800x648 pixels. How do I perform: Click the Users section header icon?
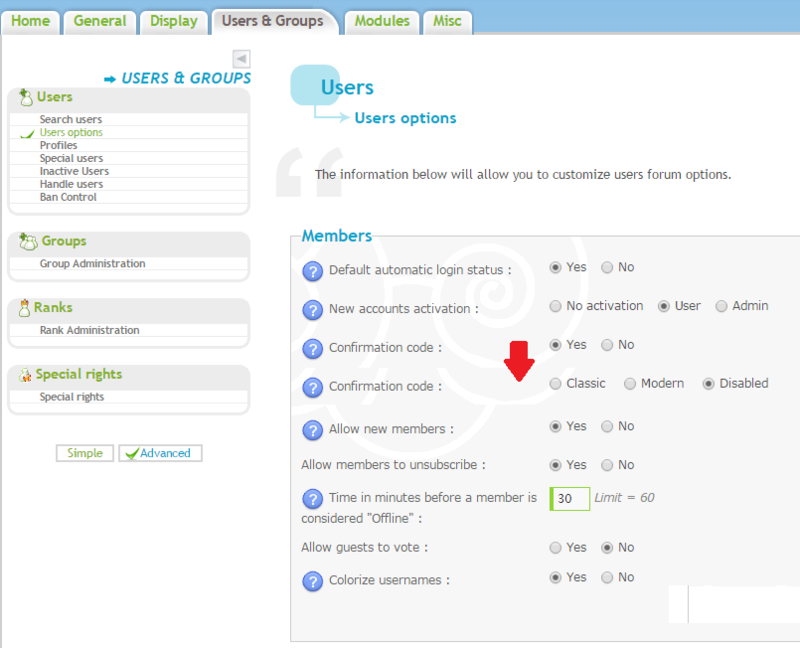tap(26, 97)
